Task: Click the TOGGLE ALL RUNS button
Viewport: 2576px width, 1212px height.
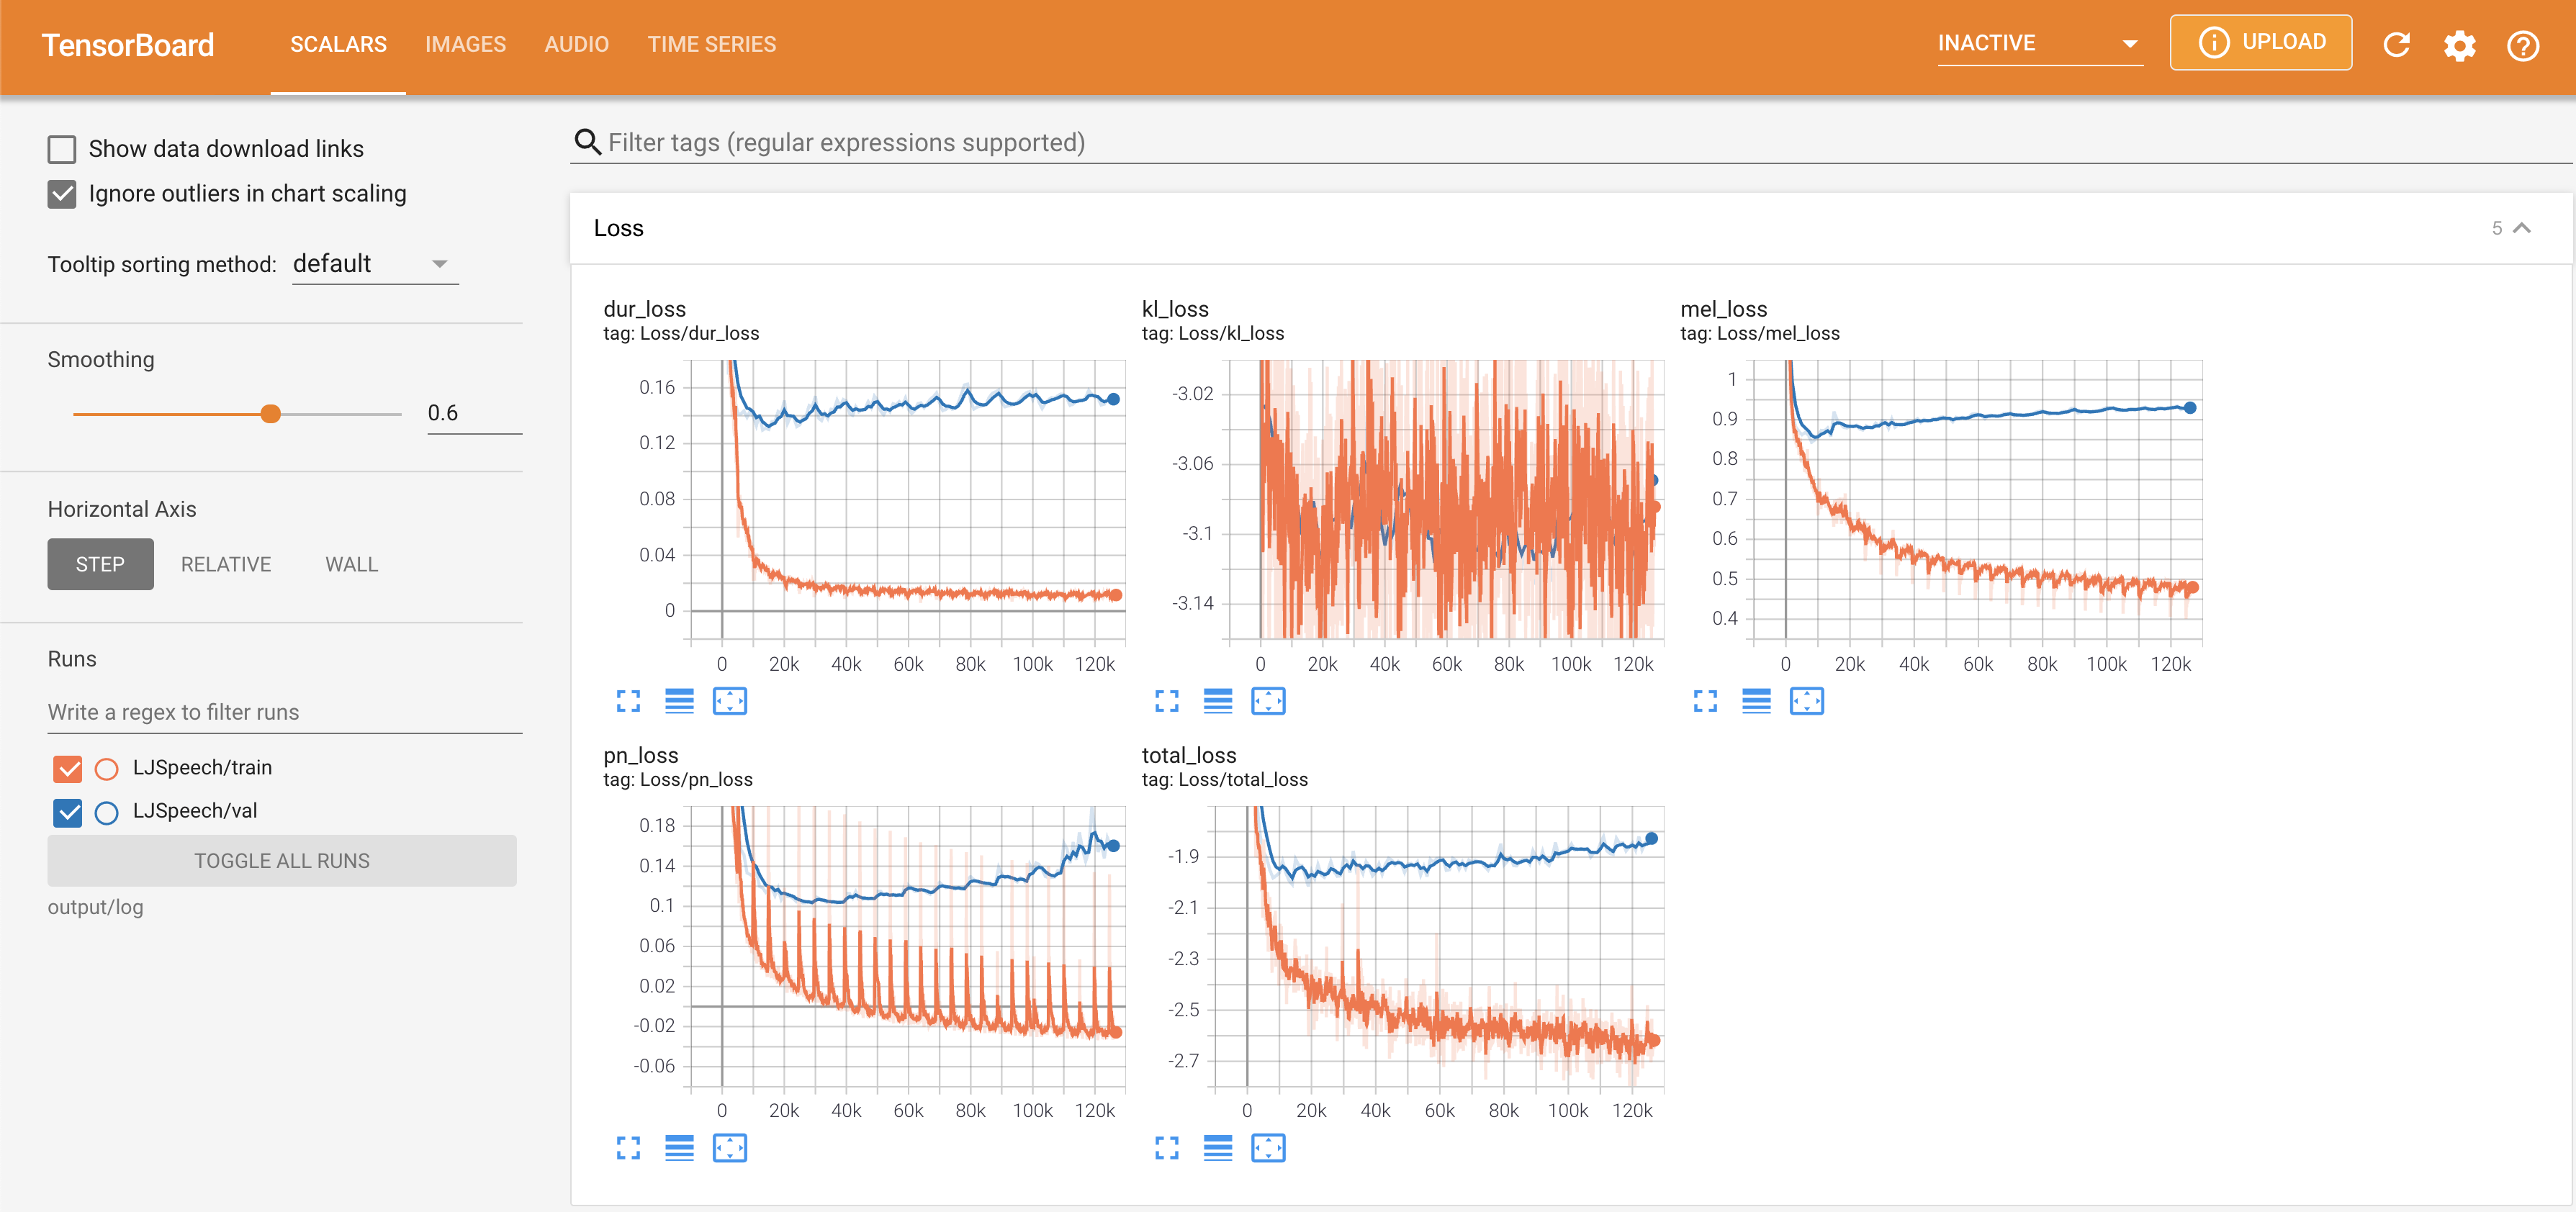Action: pyautogui.click(x=282, y=861)
